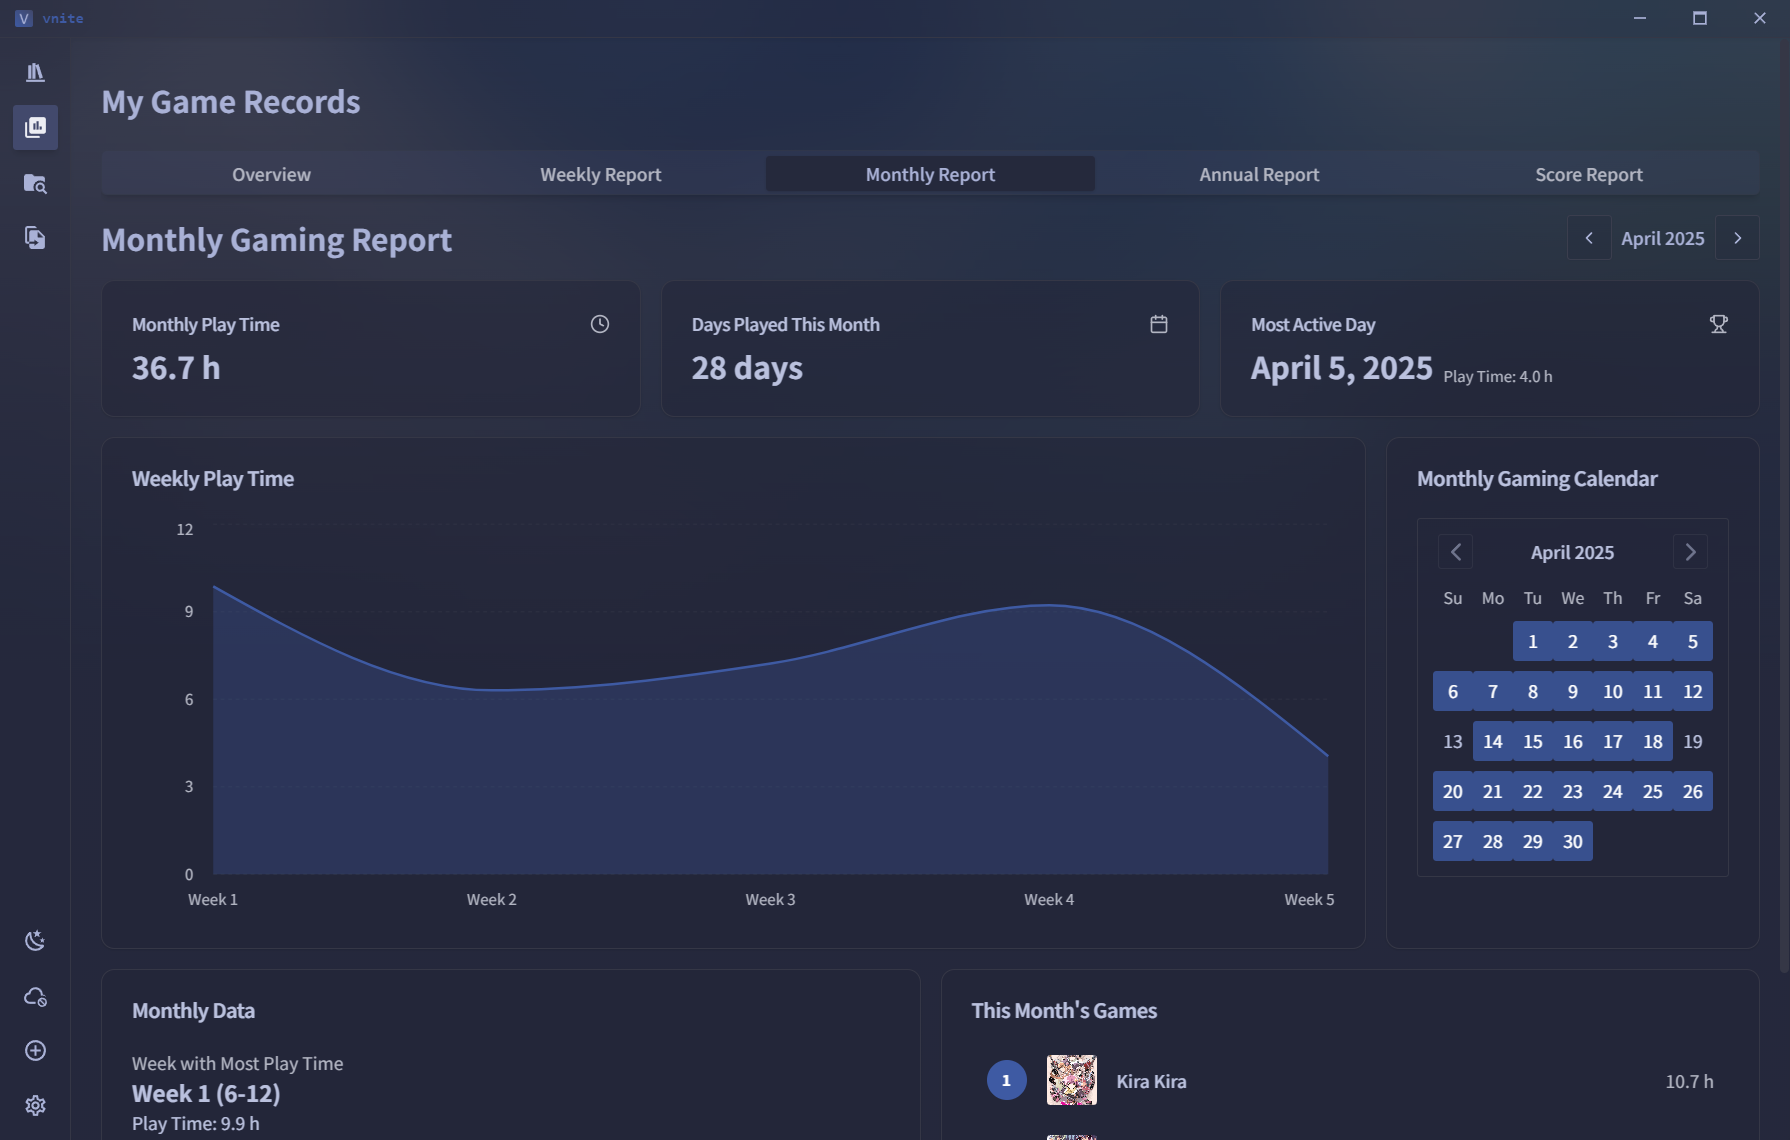Image resolution: width=1790 pixels, height=1140 pixels.
Task: Click Play Time: 4.0 h label
Action: pyautogui.click(x=1498, y=377)
